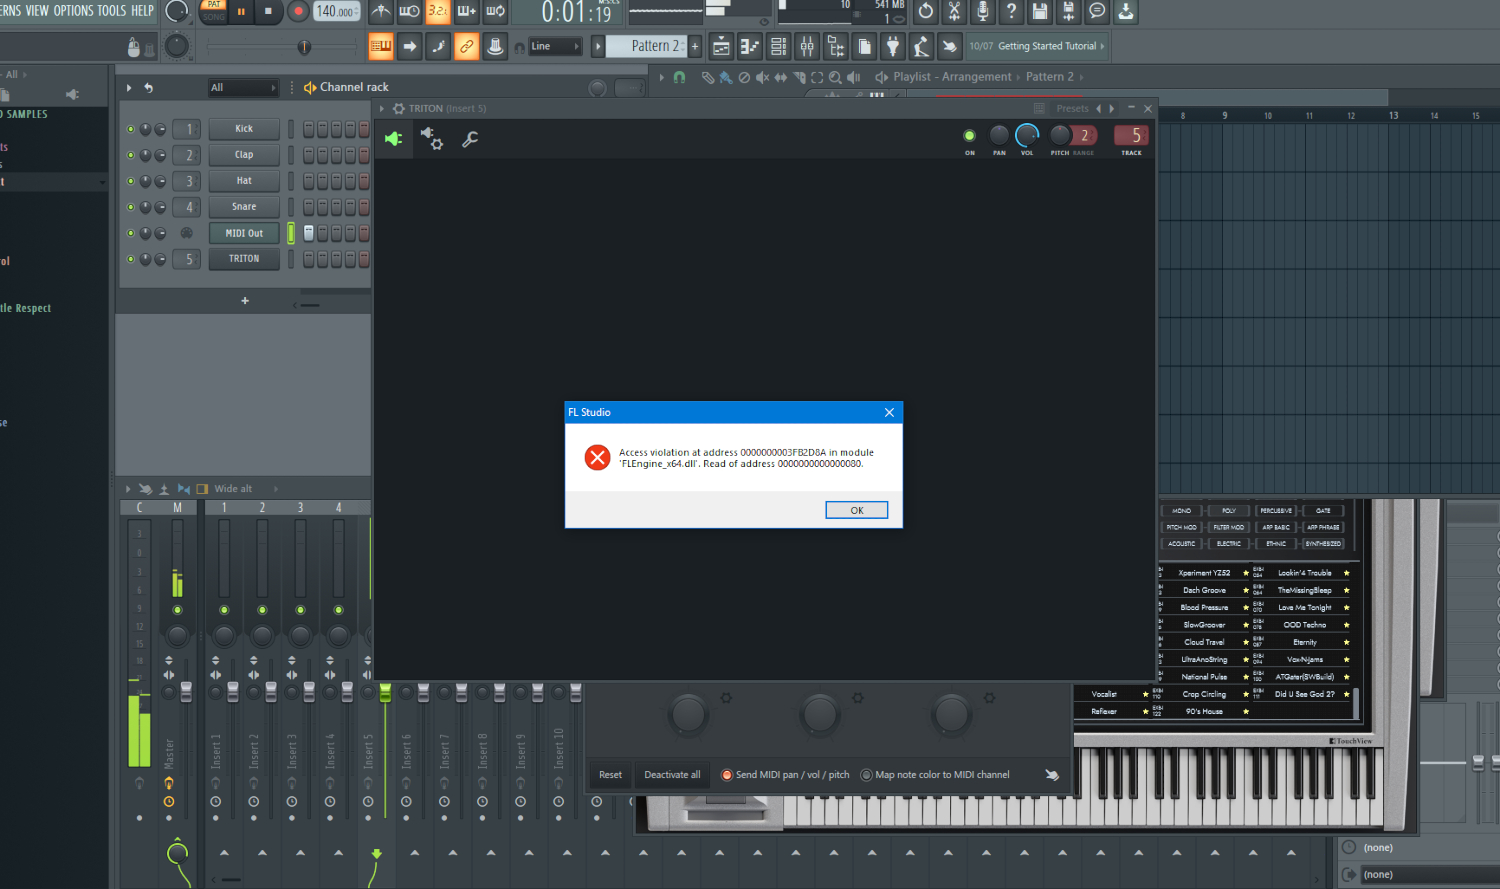Viewport: 1500px width, 889px height.
Task: Select the Kick channel button
Action: (244, 129)
